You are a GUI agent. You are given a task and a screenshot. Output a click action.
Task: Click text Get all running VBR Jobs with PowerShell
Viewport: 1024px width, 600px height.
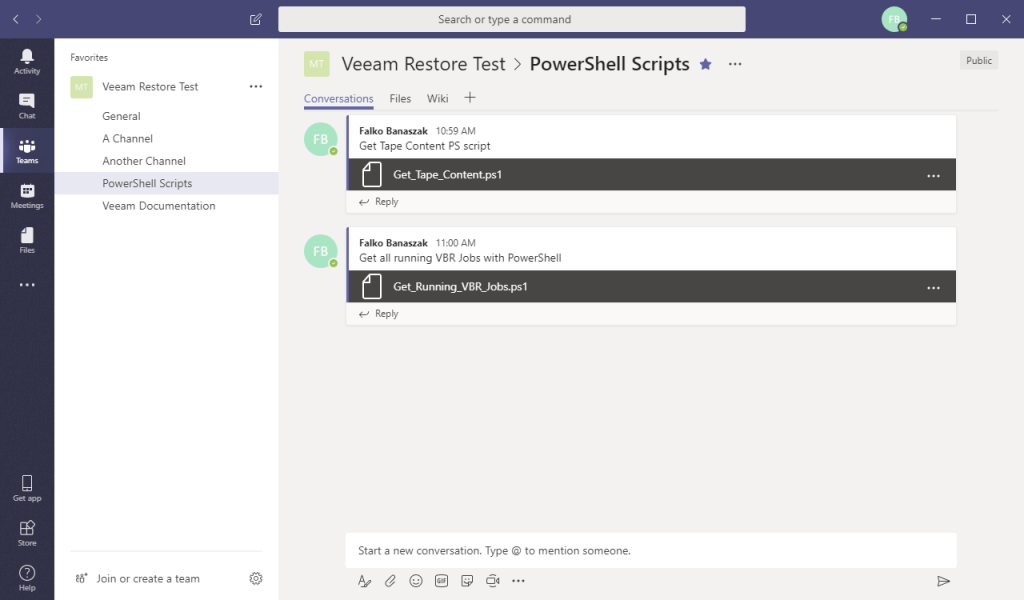pyautogui.click(x=460, y=257)
